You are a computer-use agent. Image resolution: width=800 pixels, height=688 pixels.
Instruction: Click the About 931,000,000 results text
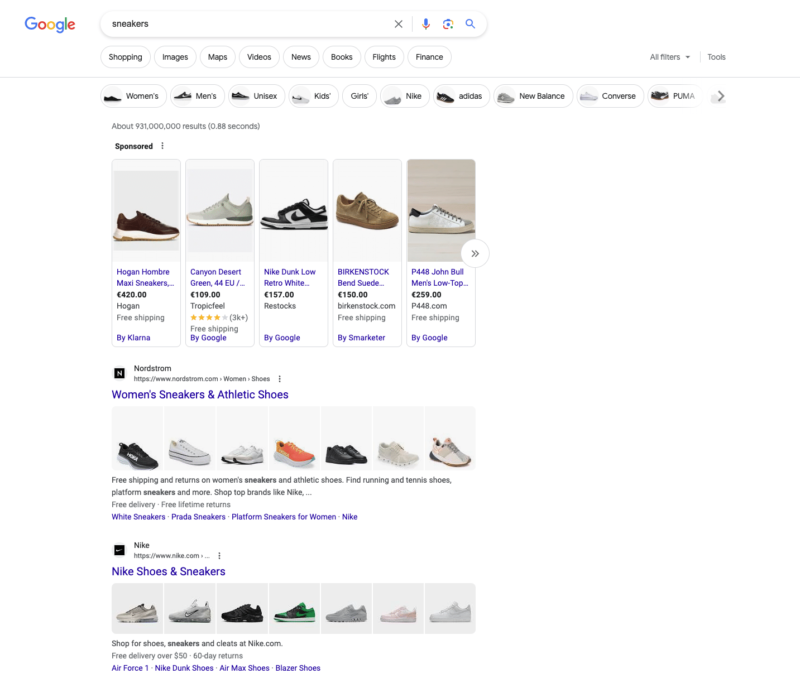(x=186, y=126)
